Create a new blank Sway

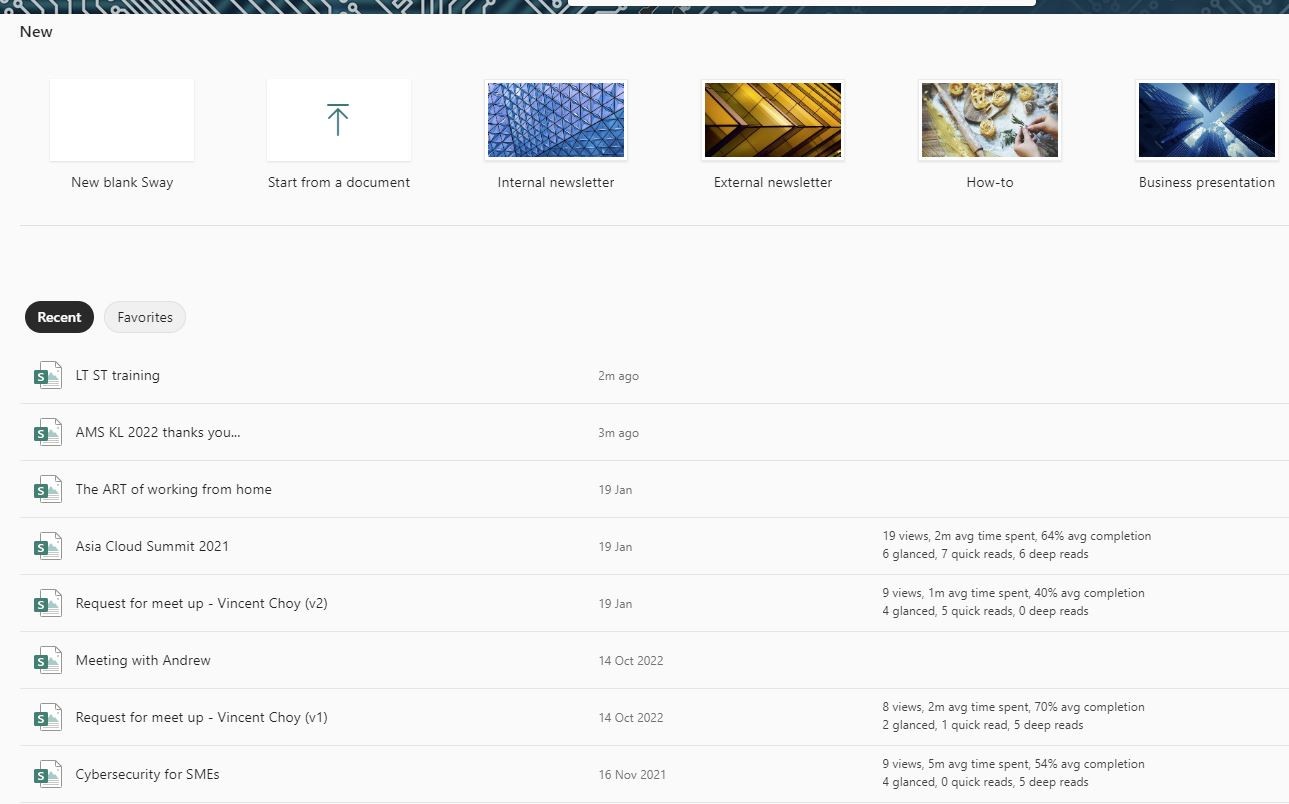coord(121,119)
